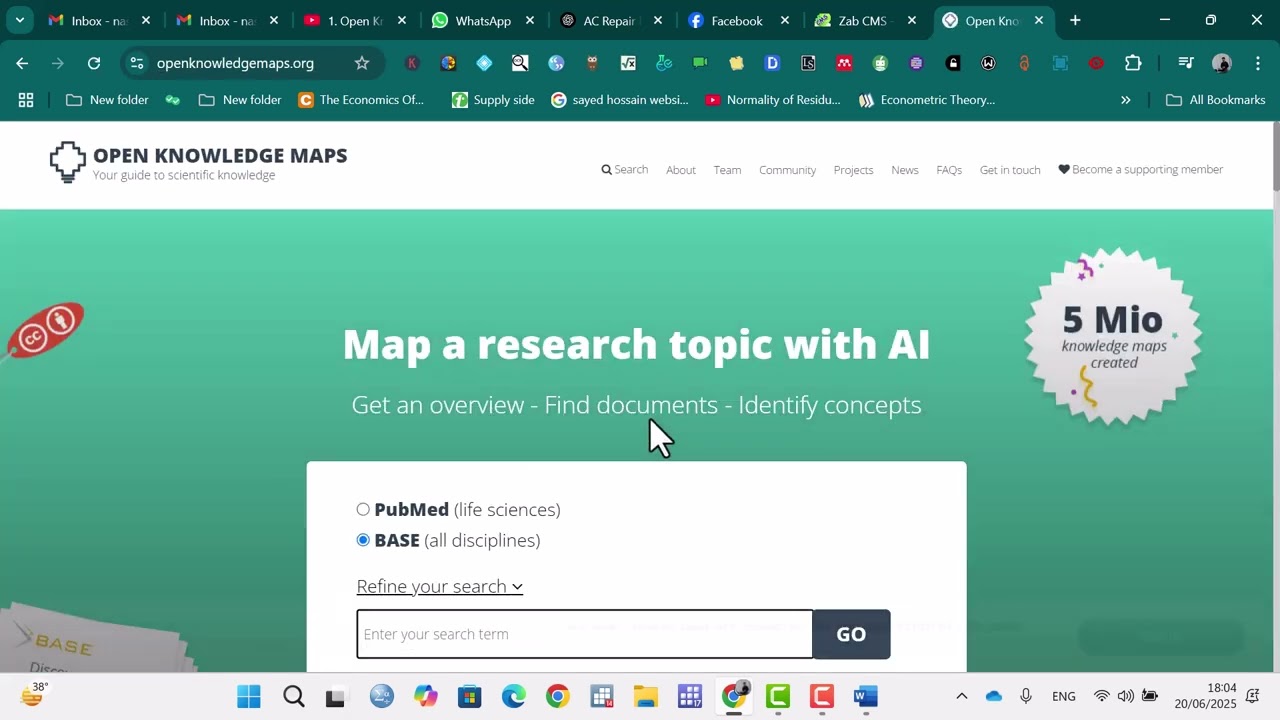Viewport: 1280px width, 720px height.
Task: Open the Windows Start menu
Action: point(249,696)
